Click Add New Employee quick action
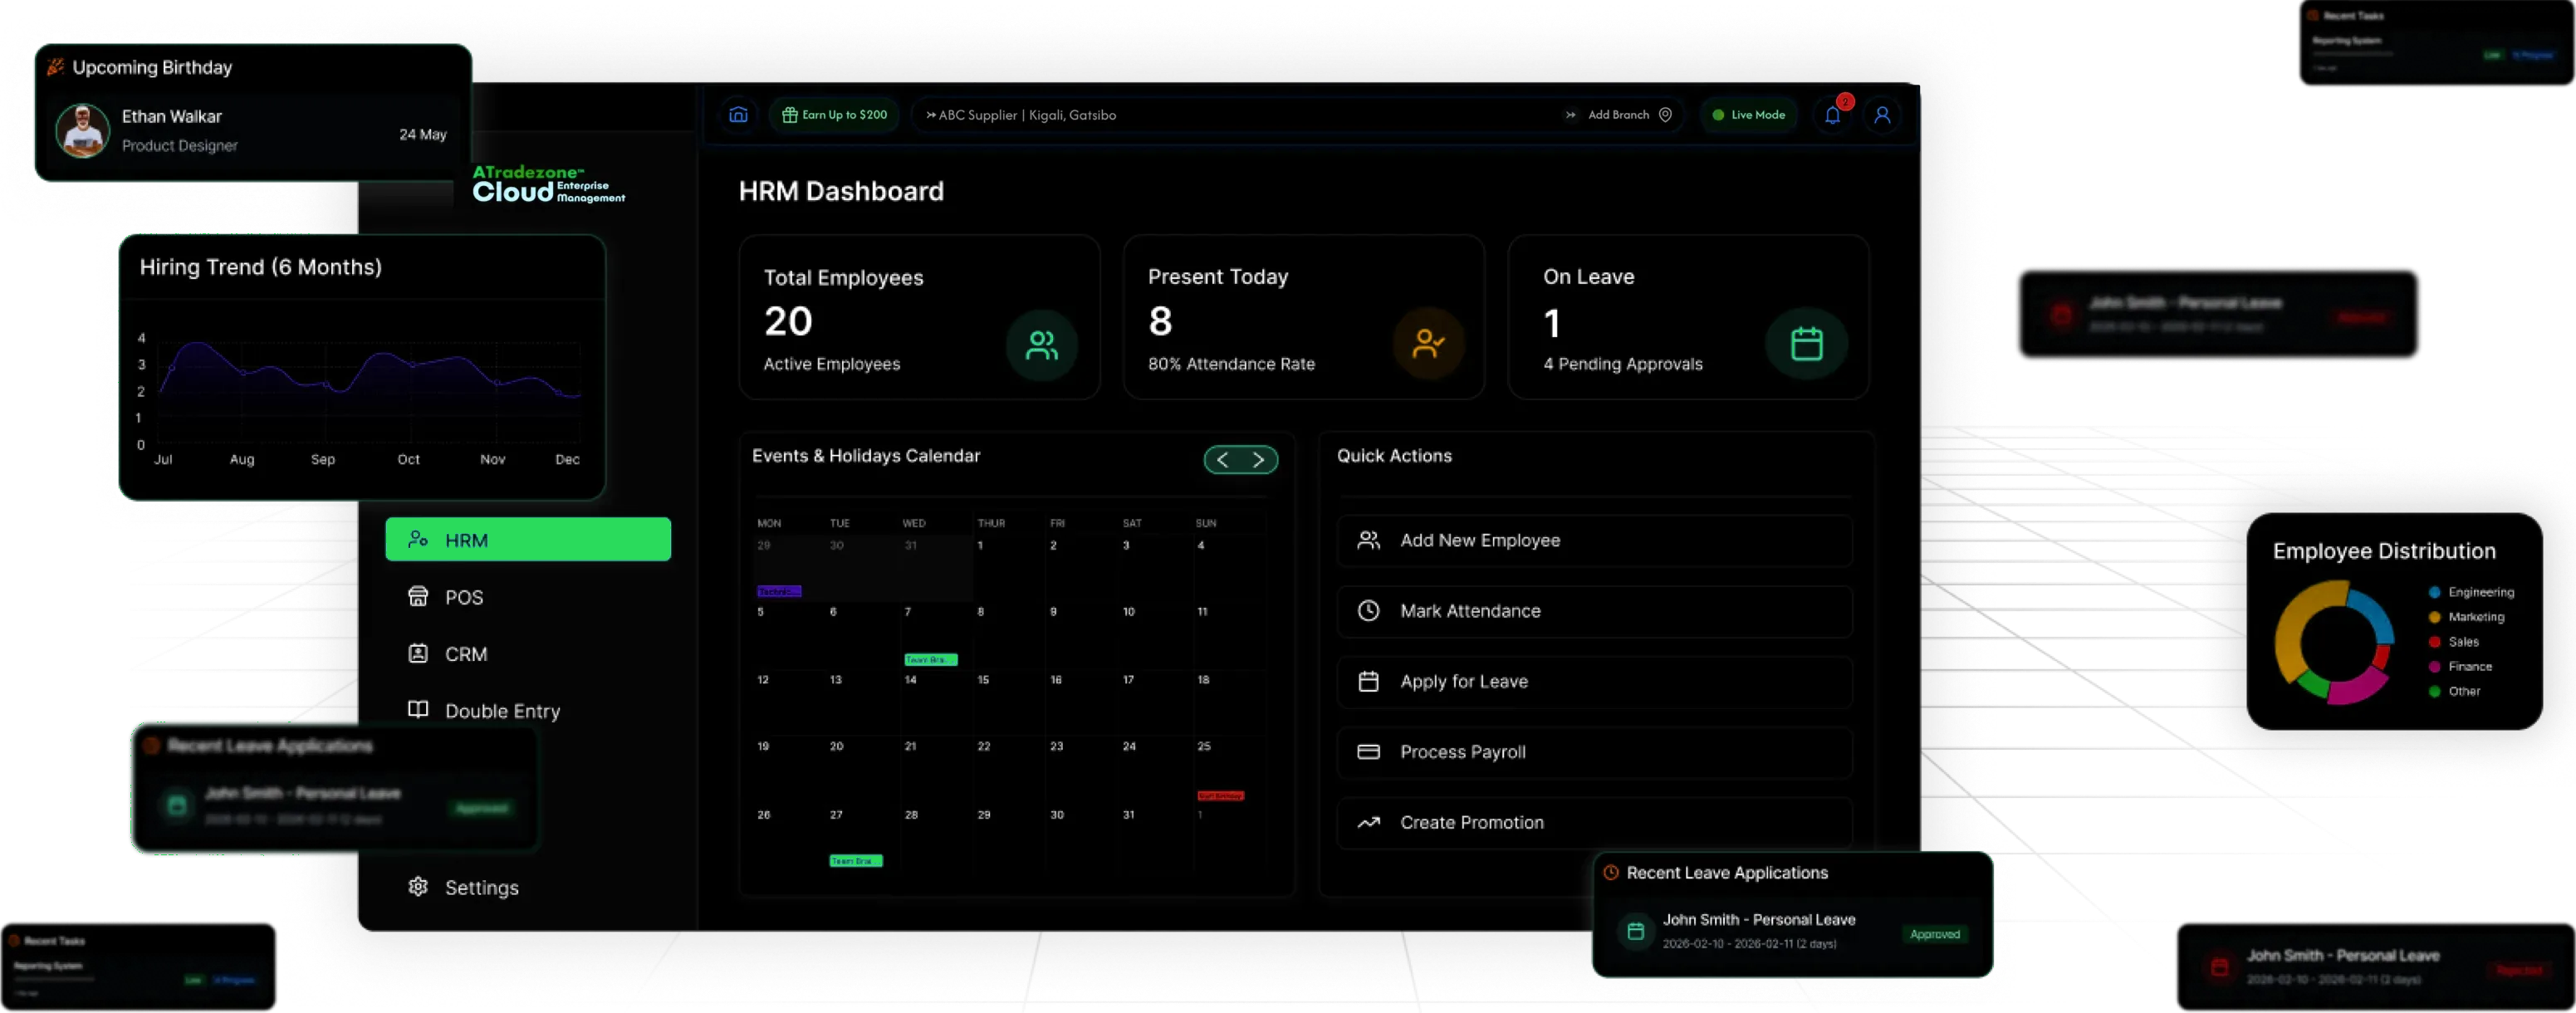Image resolution: width=2576 pixels, height=1013 pixels. pyautogui.click(x=1594, y=540)
